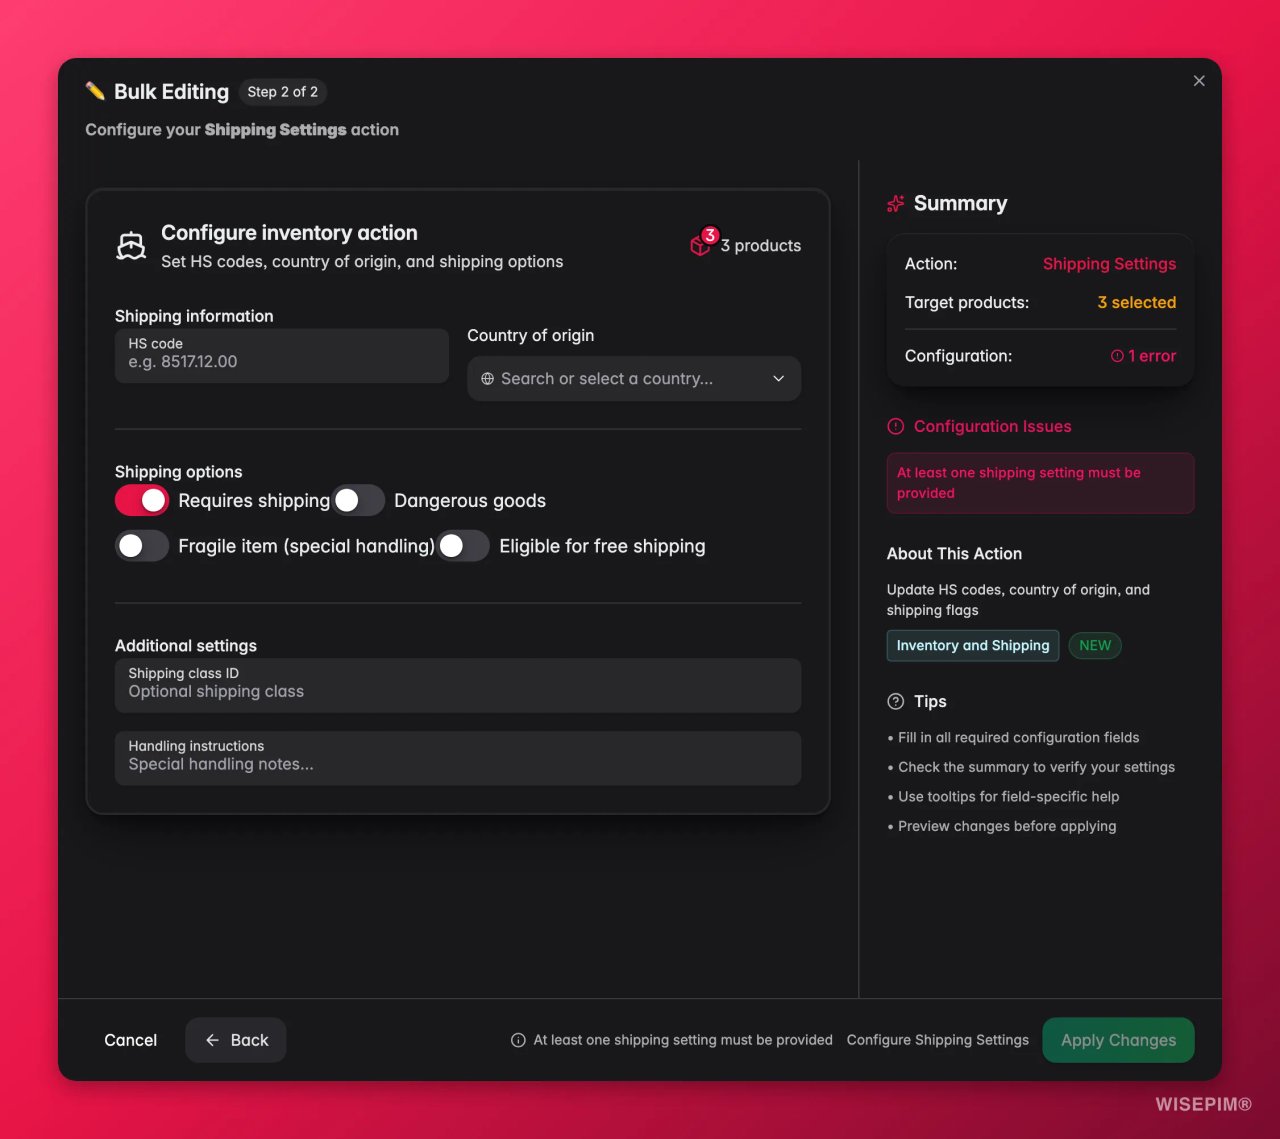1280x1139 pixels.
Task: Click the tip 'Use tooltips for field-specific help'
Action: coord(1008,797)
